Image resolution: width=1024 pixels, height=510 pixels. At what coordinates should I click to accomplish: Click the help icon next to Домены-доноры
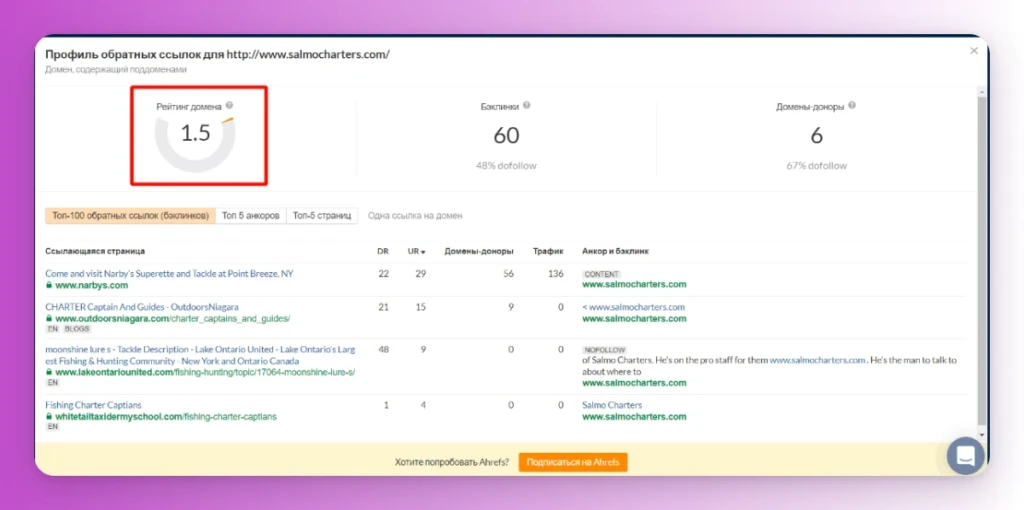pos(852,104)
